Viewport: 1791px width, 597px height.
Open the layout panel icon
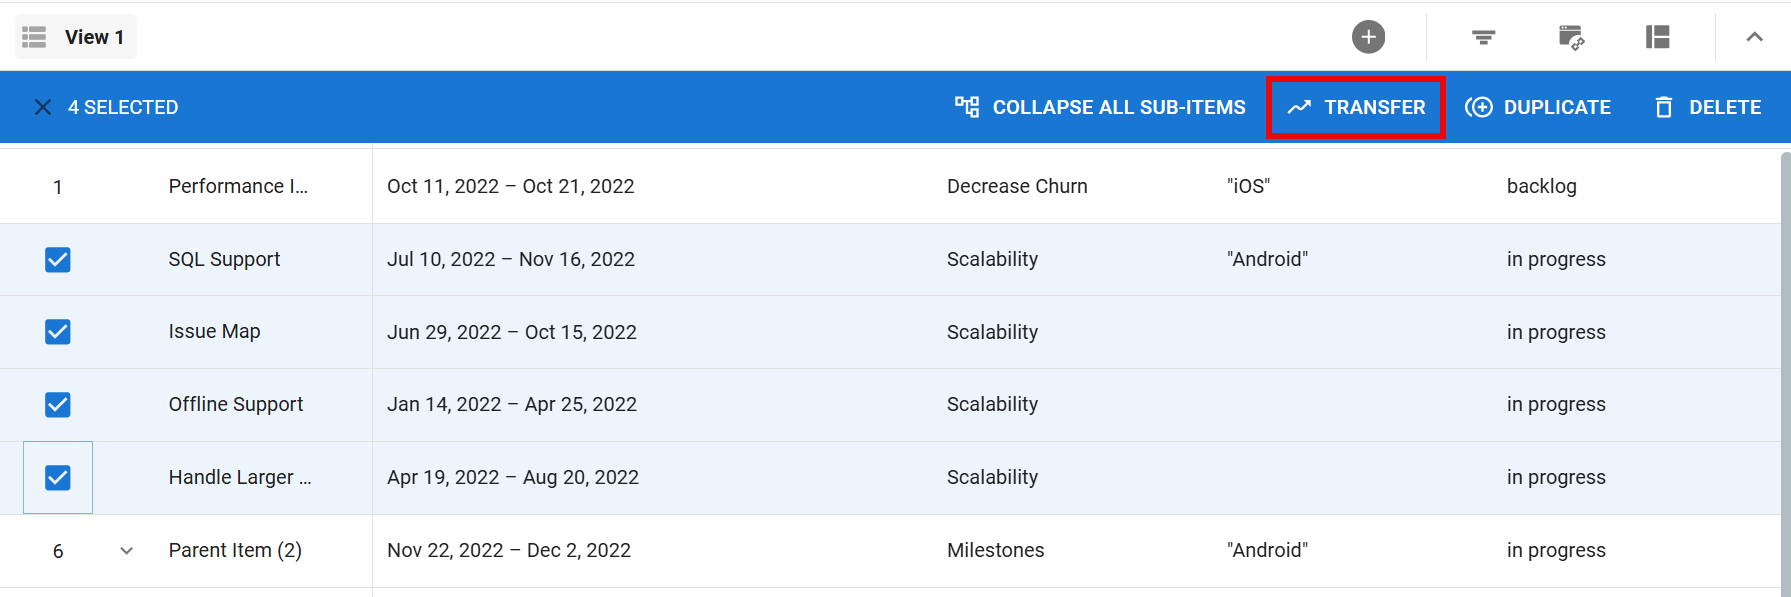coord(1657,37)
